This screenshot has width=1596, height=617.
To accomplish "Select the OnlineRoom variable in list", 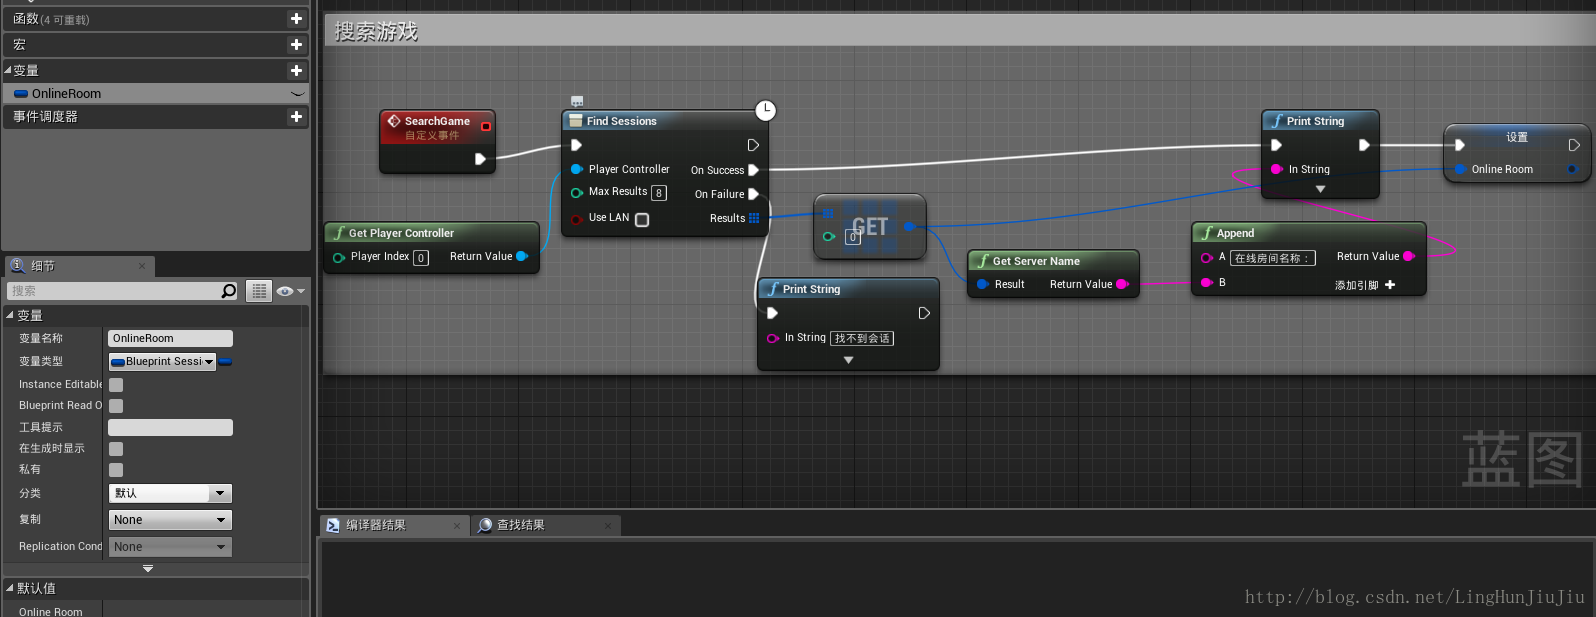I will pos(155,94).
